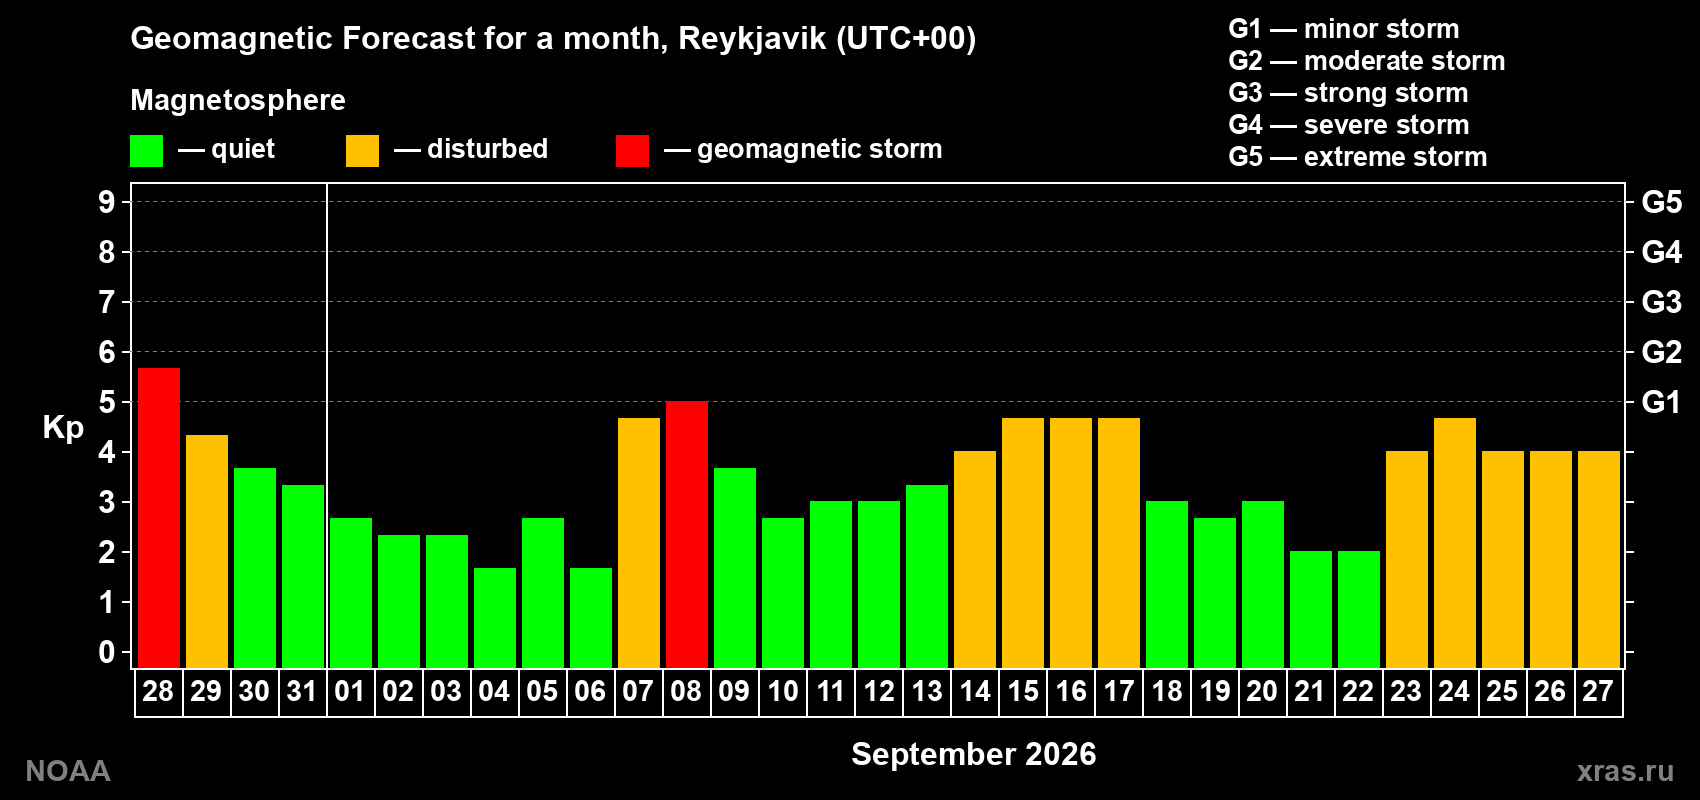Select the red bar above date 28
1700x800 pixels.
click(159, 518)
